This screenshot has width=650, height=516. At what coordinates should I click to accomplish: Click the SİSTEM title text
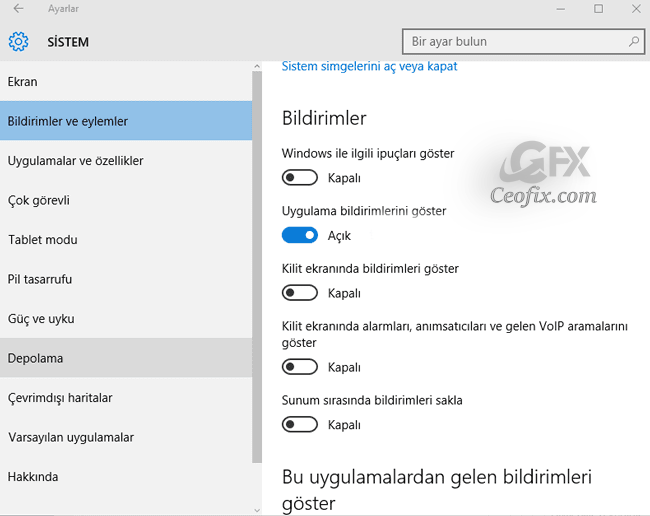click(x=68, y=42)
